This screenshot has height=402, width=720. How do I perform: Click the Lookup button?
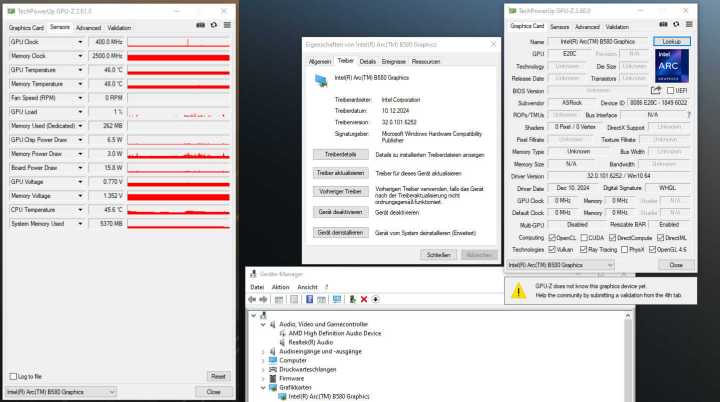coord(671,41)
